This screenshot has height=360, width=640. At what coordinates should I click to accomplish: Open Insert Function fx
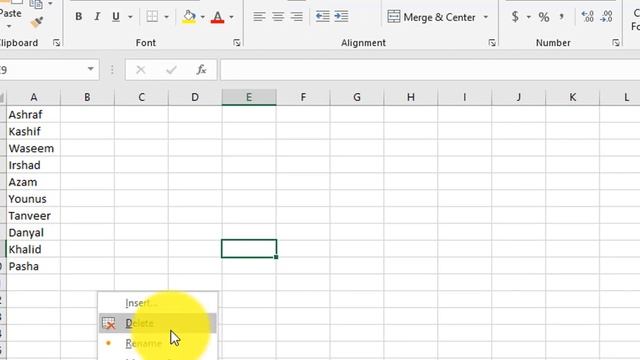(x=201, y=70)
